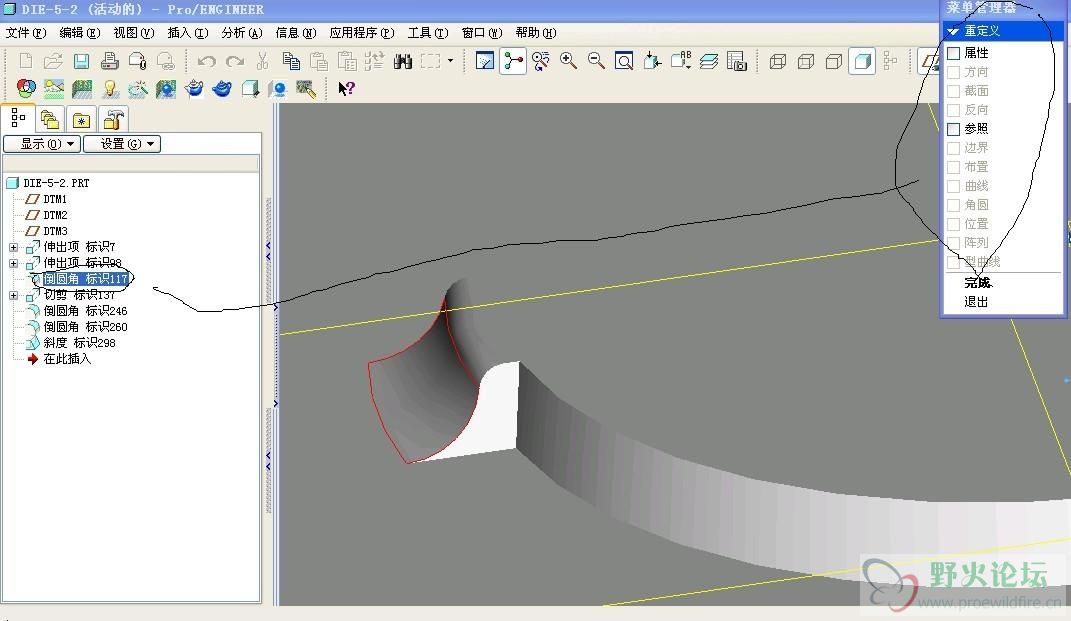Click the Redo arrow icon
This screenshot has width=1071, height=621.
coord(234,61)
